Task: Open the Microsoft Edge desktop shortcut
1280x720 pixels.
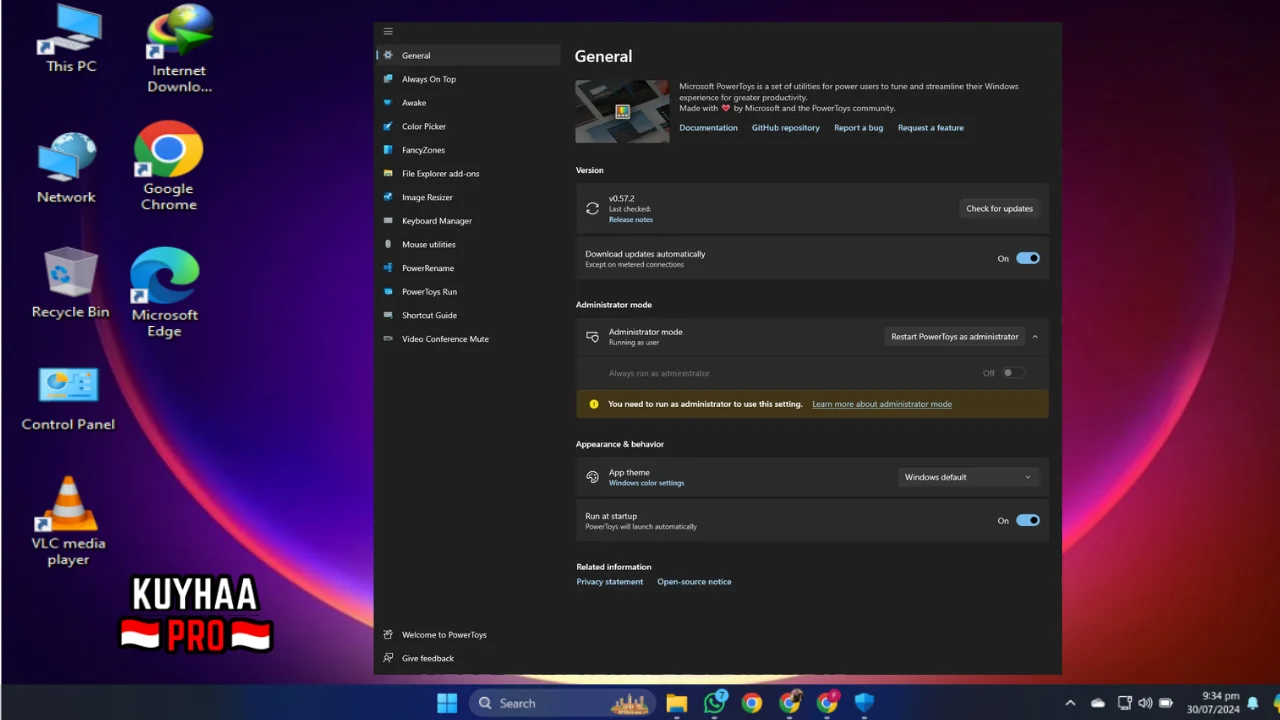Action: (x=165, y=293)
